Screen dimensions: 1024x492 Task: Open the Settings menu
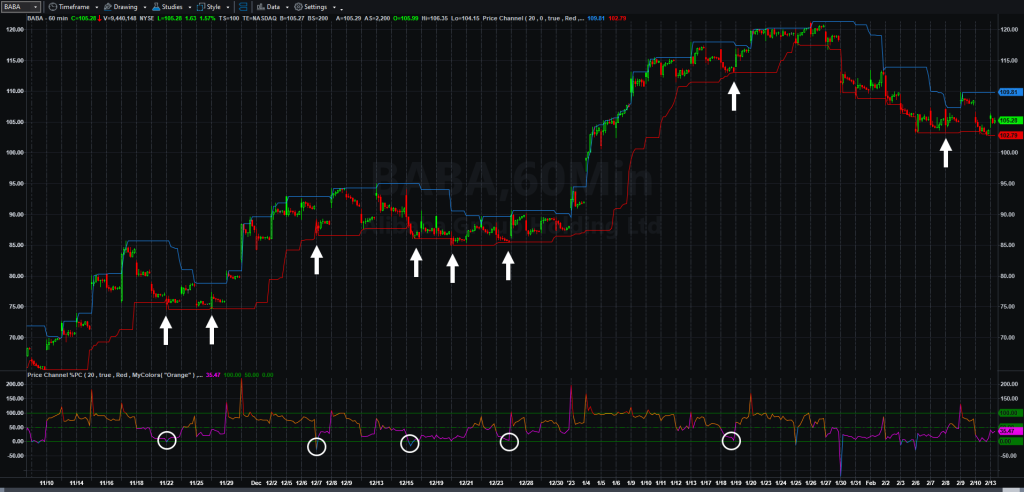click(x=315, y=7)
